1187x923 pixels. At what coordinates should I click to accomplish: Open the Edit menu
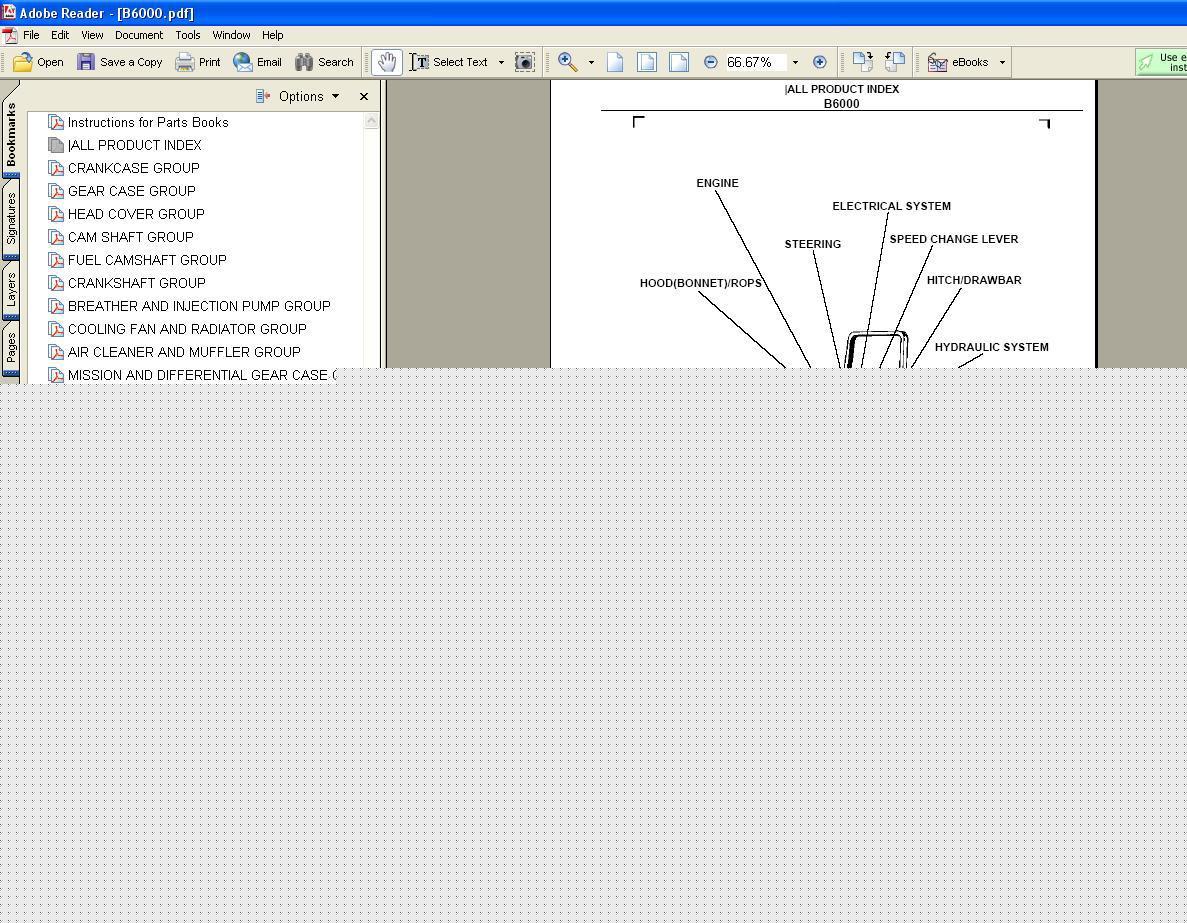(x=60, y=36)
